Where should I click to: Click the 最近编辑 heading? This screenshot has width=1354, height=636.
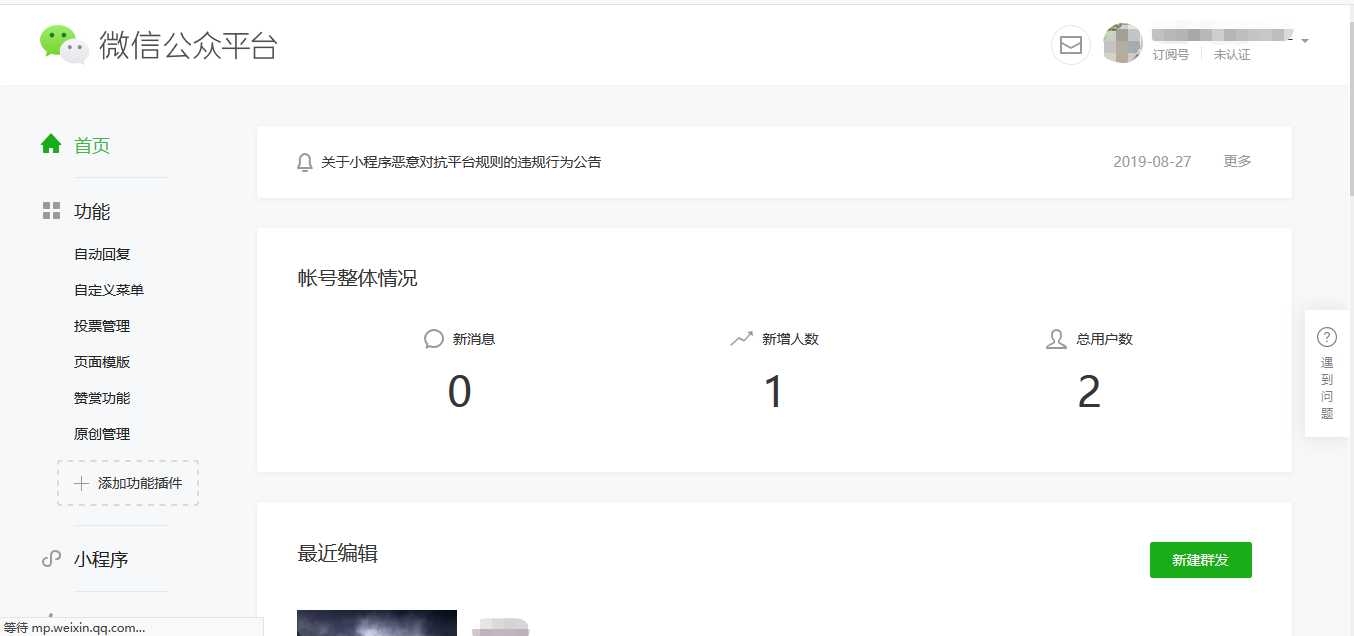(337, 553)
